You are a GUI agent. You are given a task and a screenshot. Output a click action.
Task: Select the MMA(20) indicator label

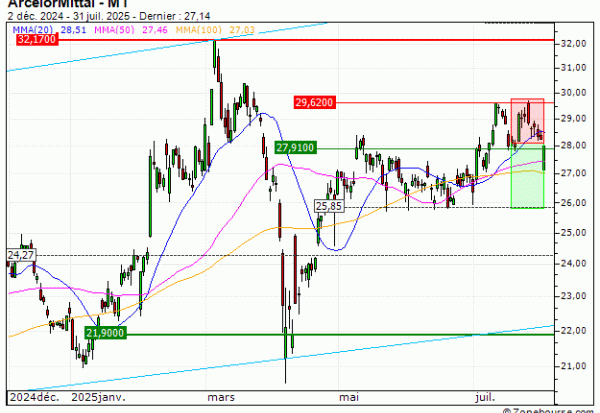coord(33,30)
